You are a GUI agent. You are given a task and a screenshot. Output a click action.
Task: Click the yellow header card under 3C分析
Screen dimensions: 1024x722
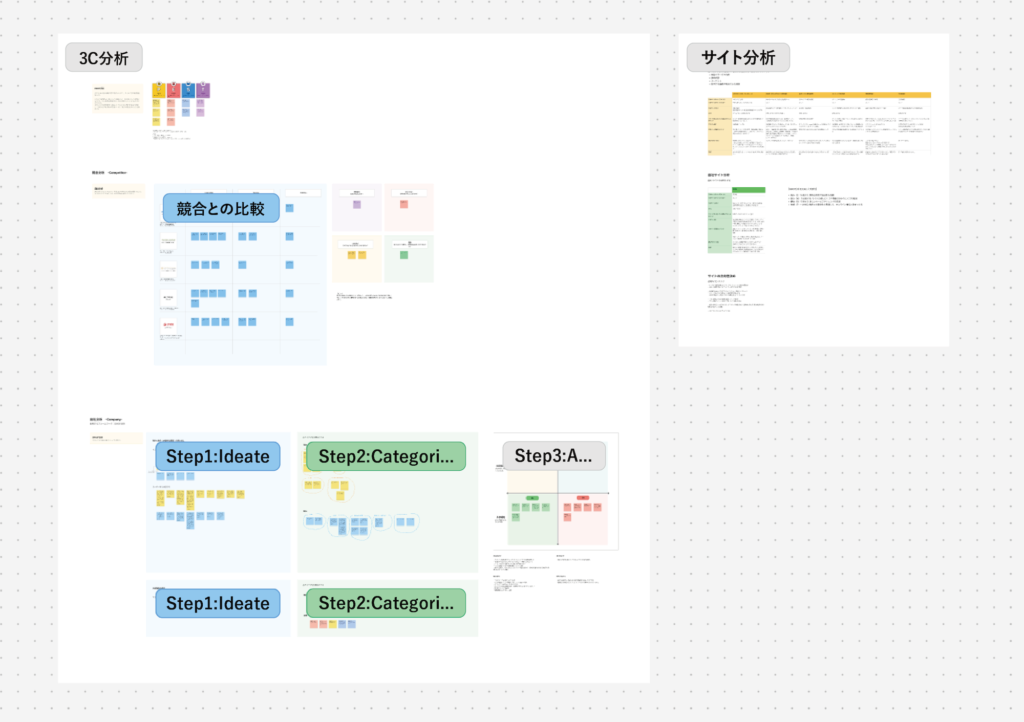(159, 89)
